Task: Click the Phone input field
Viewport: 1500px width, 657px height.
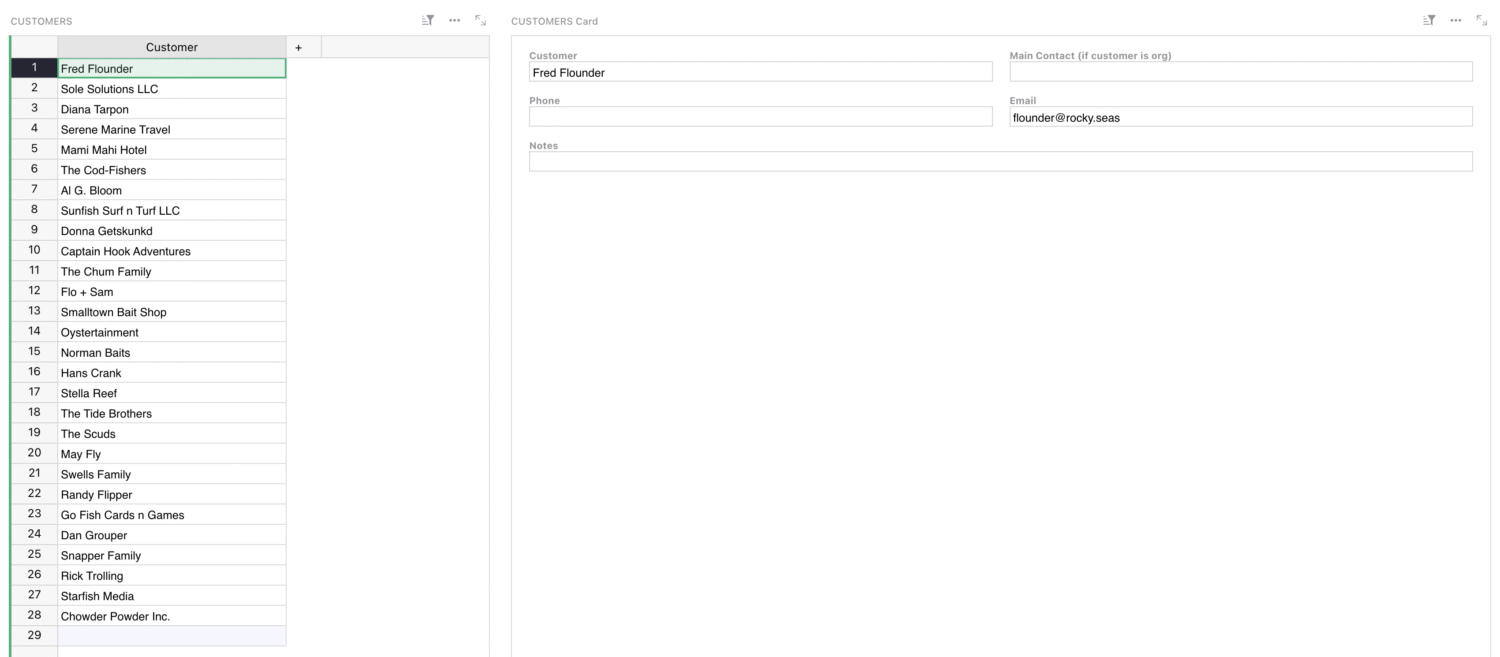Action: point(761,117)
